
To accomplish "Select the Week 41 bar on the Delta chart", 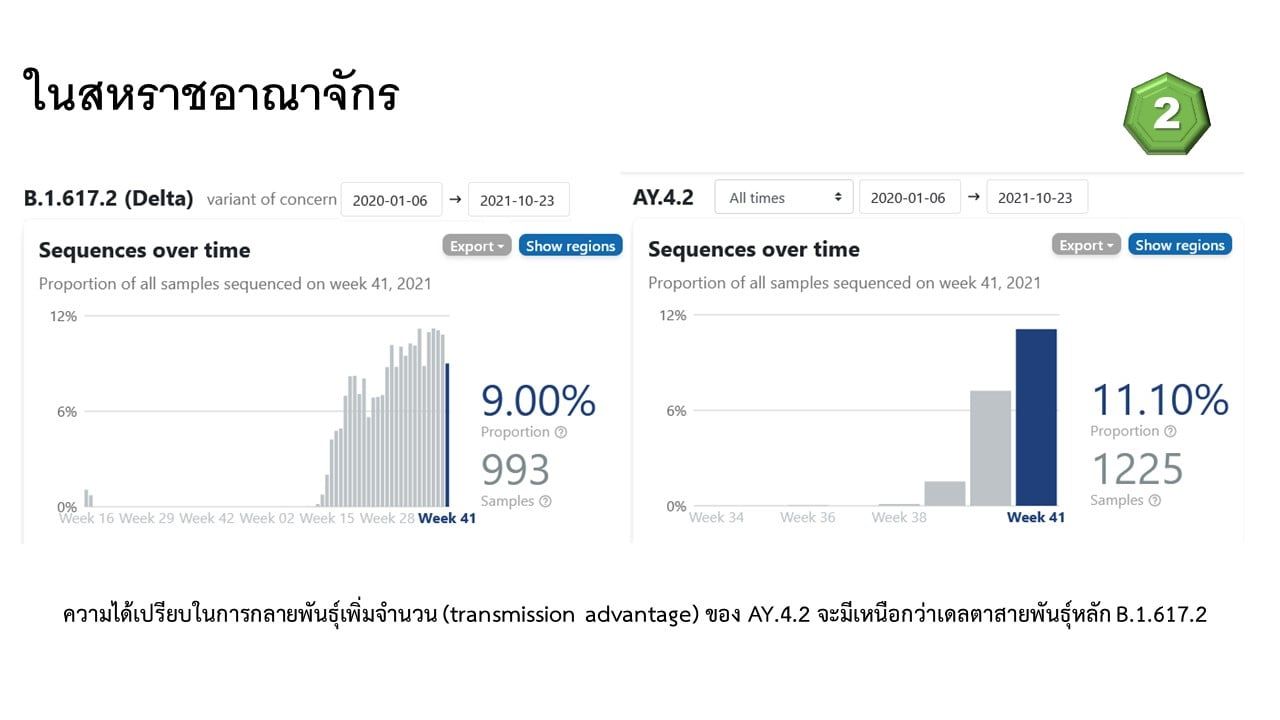I will tap(447, 435).
